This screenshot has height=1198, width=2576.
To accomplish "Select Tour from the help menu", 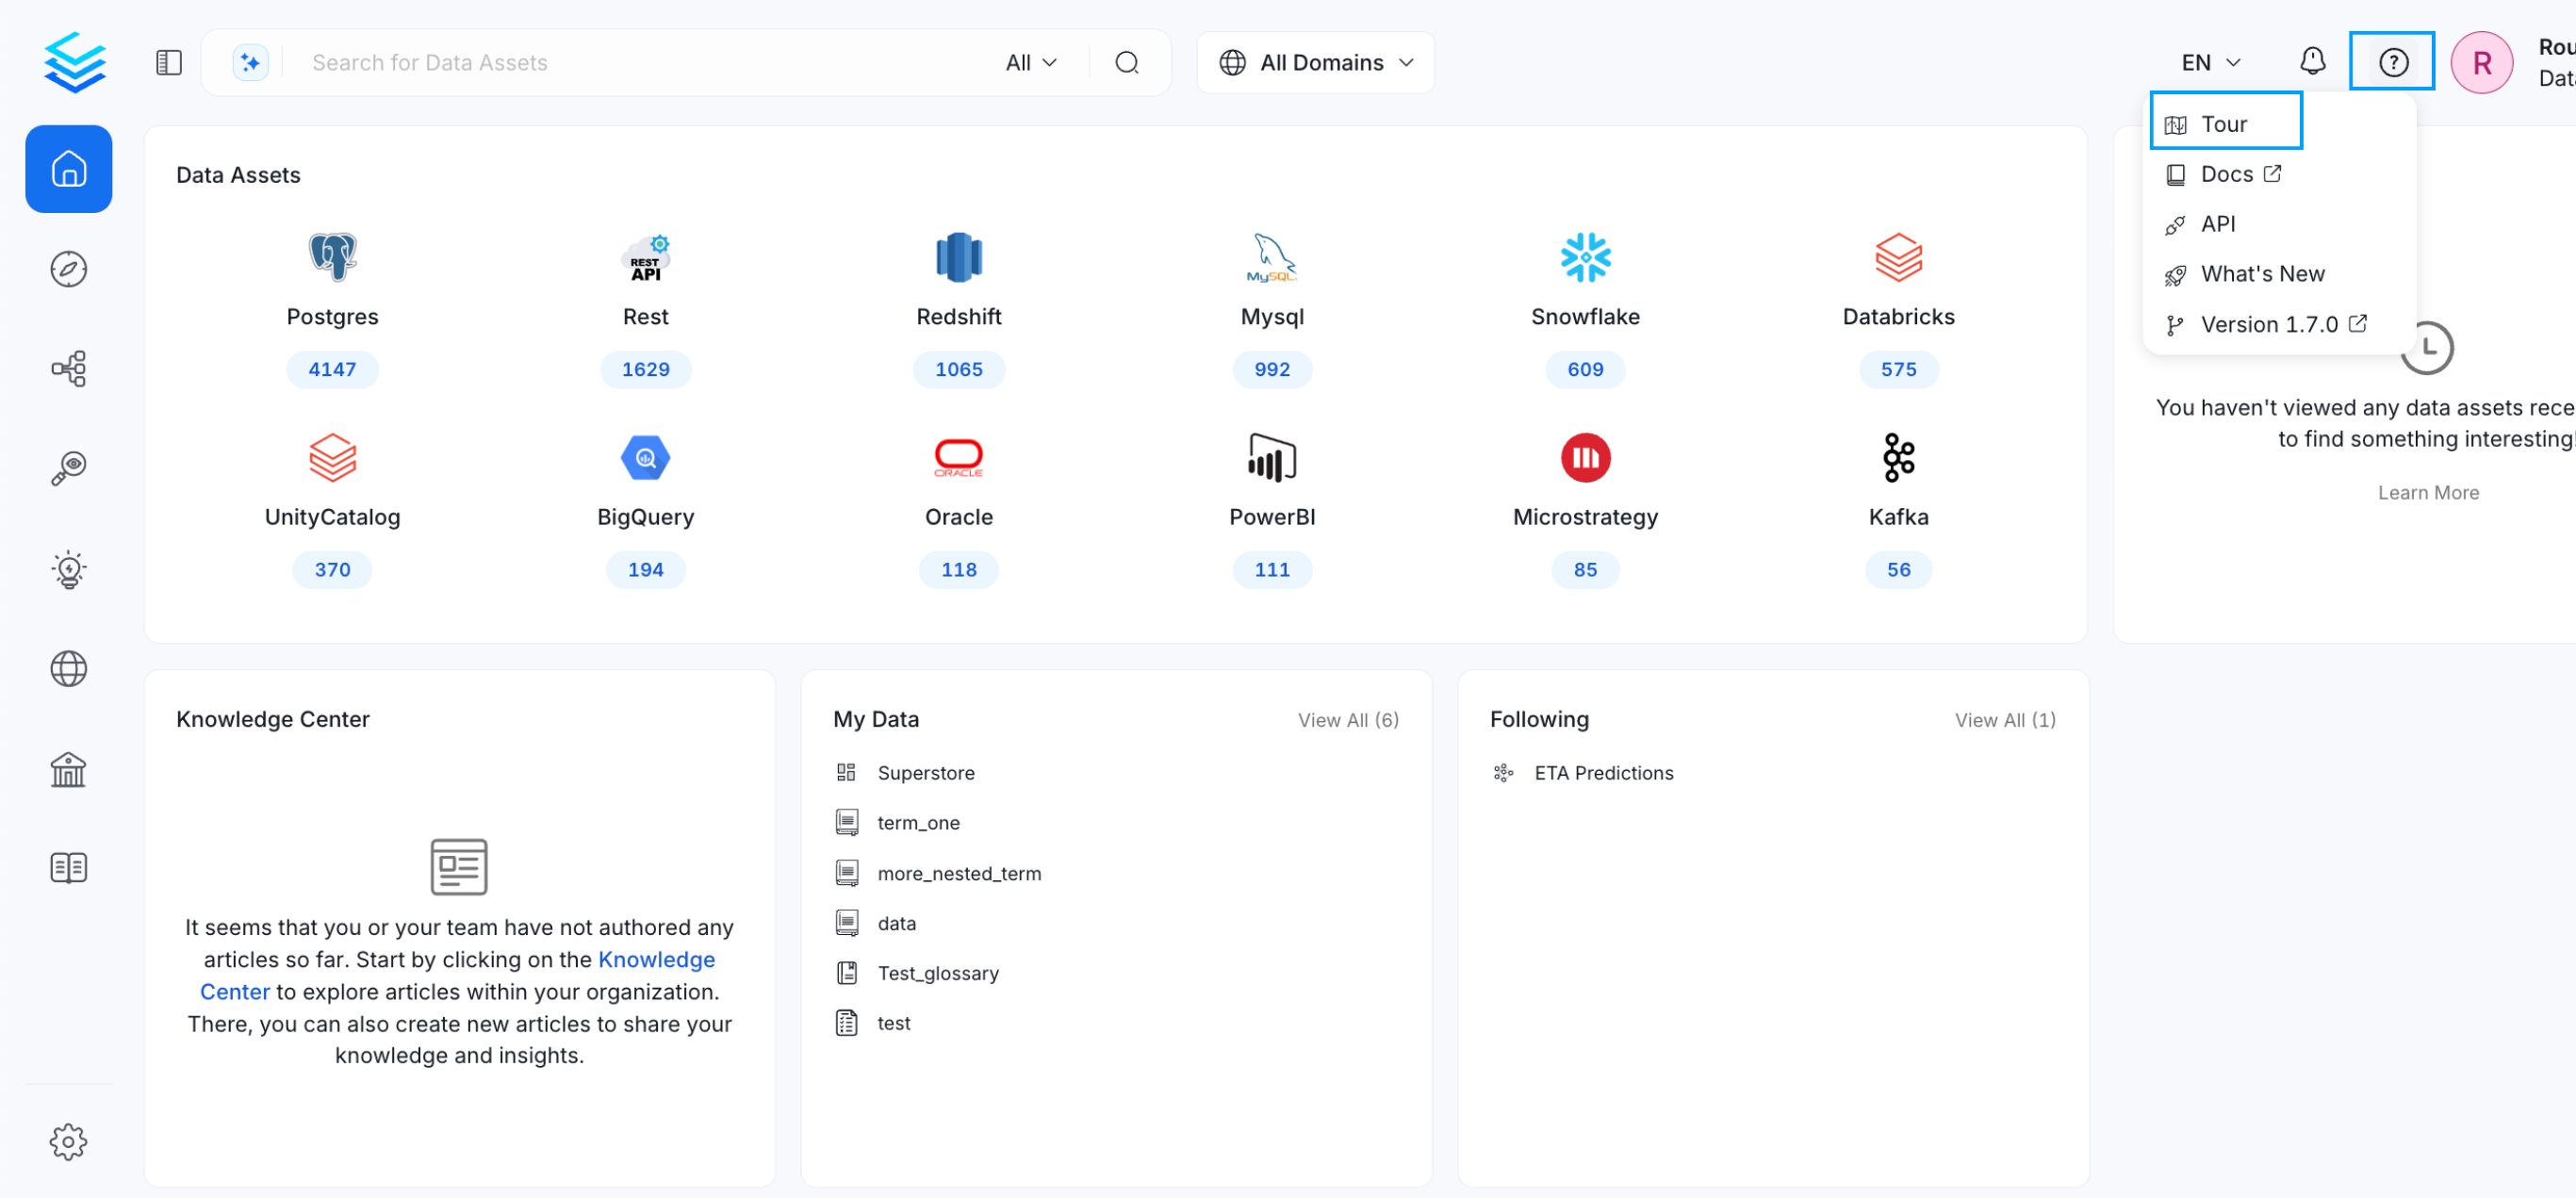I will [2225, 121].
